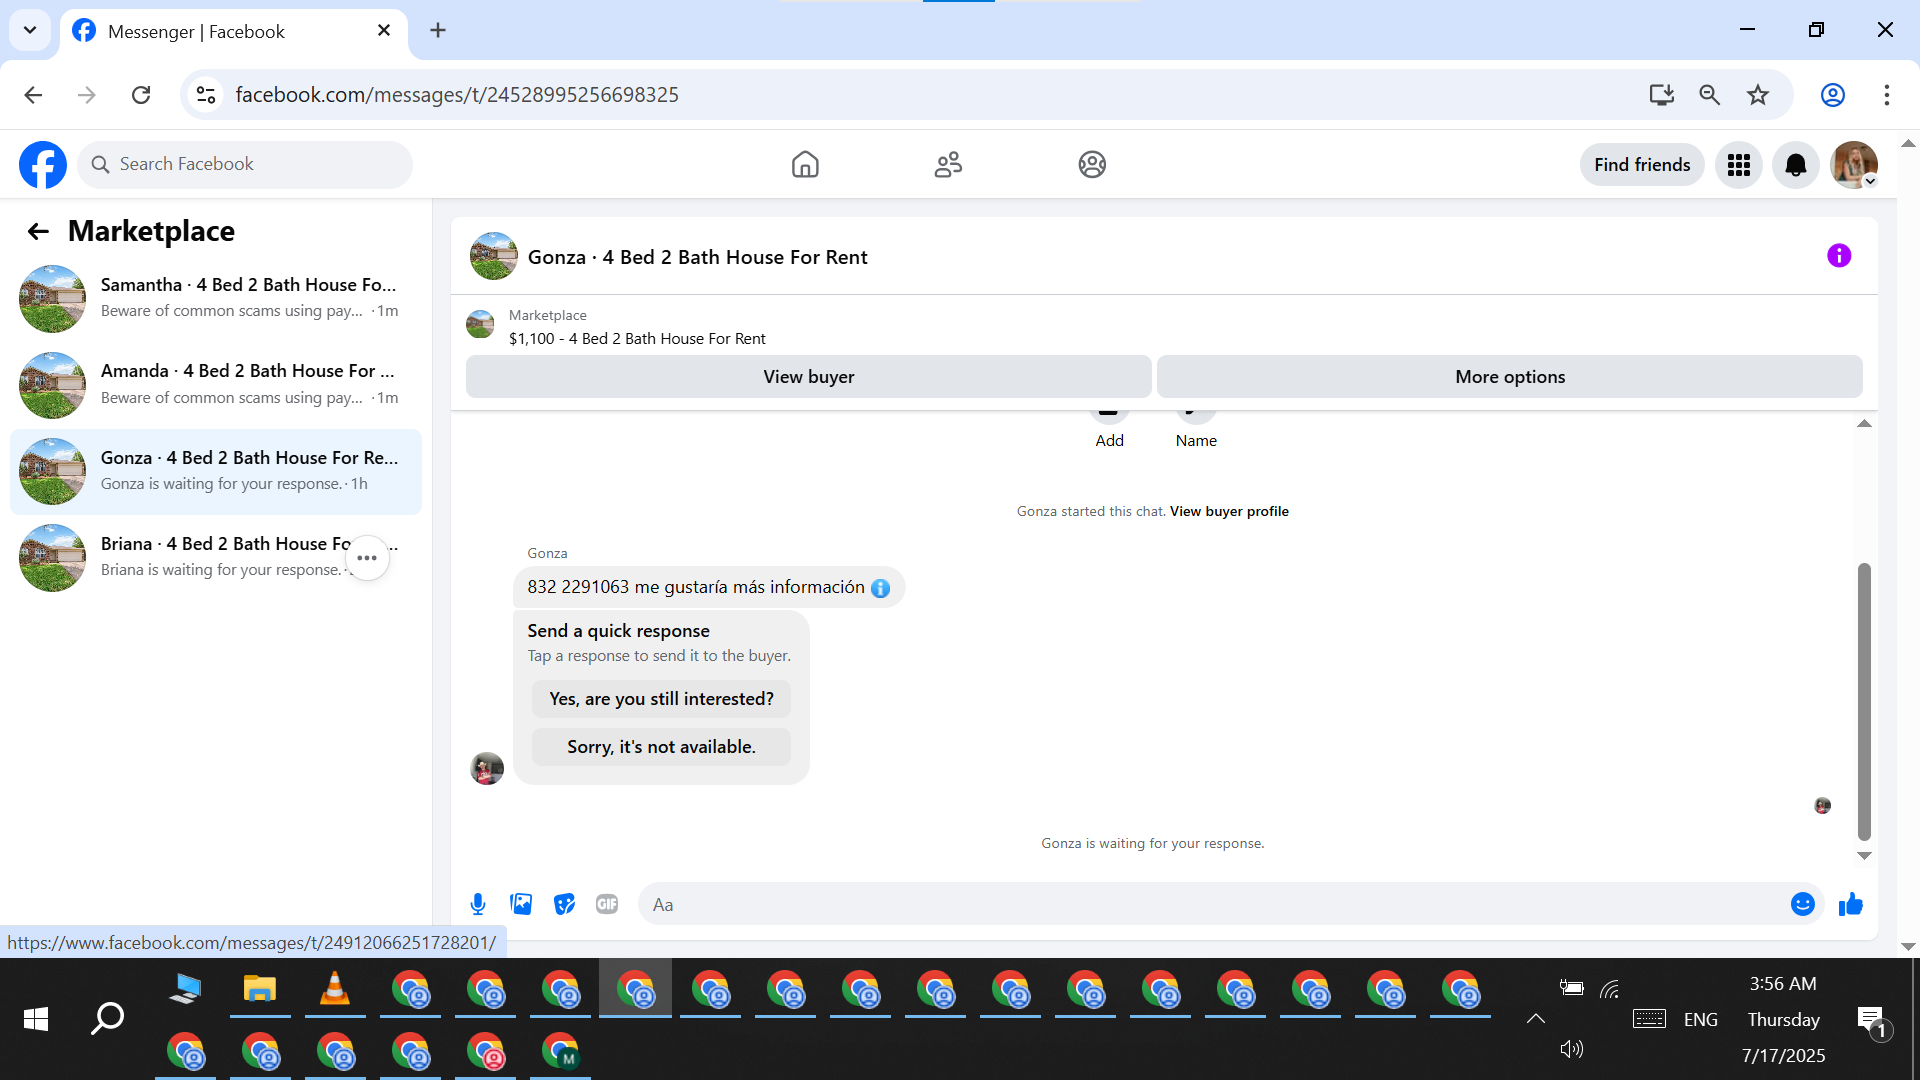This screenshot has height=1080, width=1920.
Task: Open the View buyer profile link
Action: [1229, 511]
